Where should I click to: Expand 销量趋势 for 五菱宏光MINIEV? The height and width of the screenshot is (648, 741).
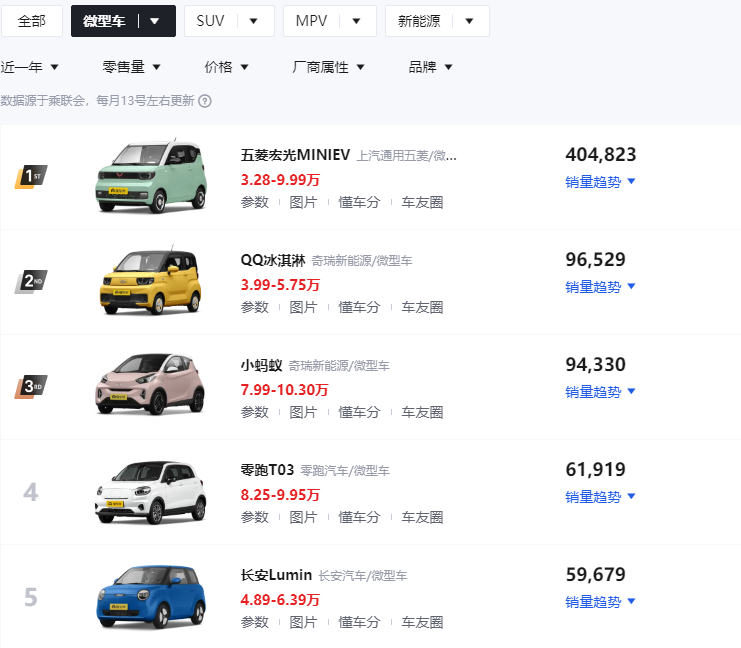[600, 181]
